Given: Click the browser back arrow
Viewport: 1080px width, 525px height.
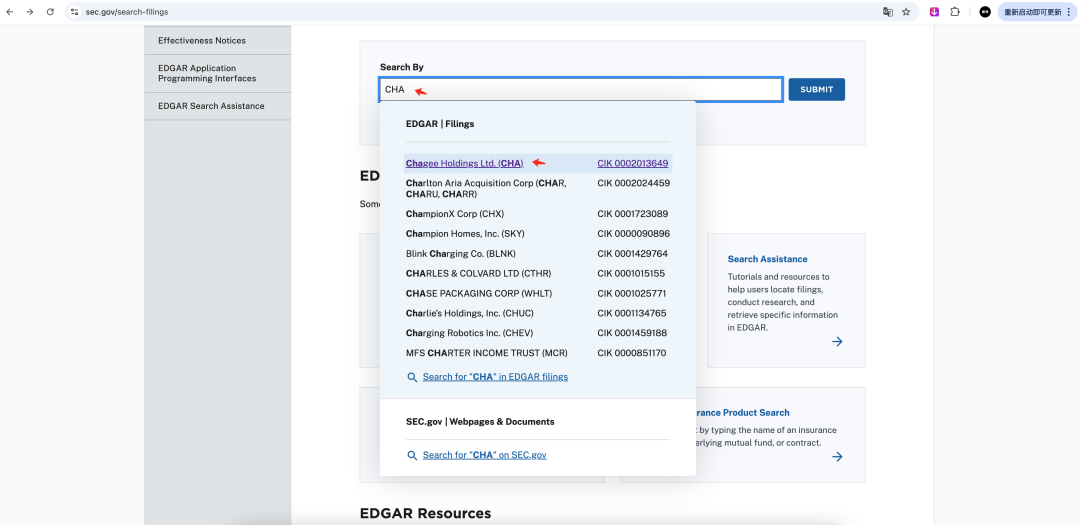Looking at the screenshot, I should (10, 12).
